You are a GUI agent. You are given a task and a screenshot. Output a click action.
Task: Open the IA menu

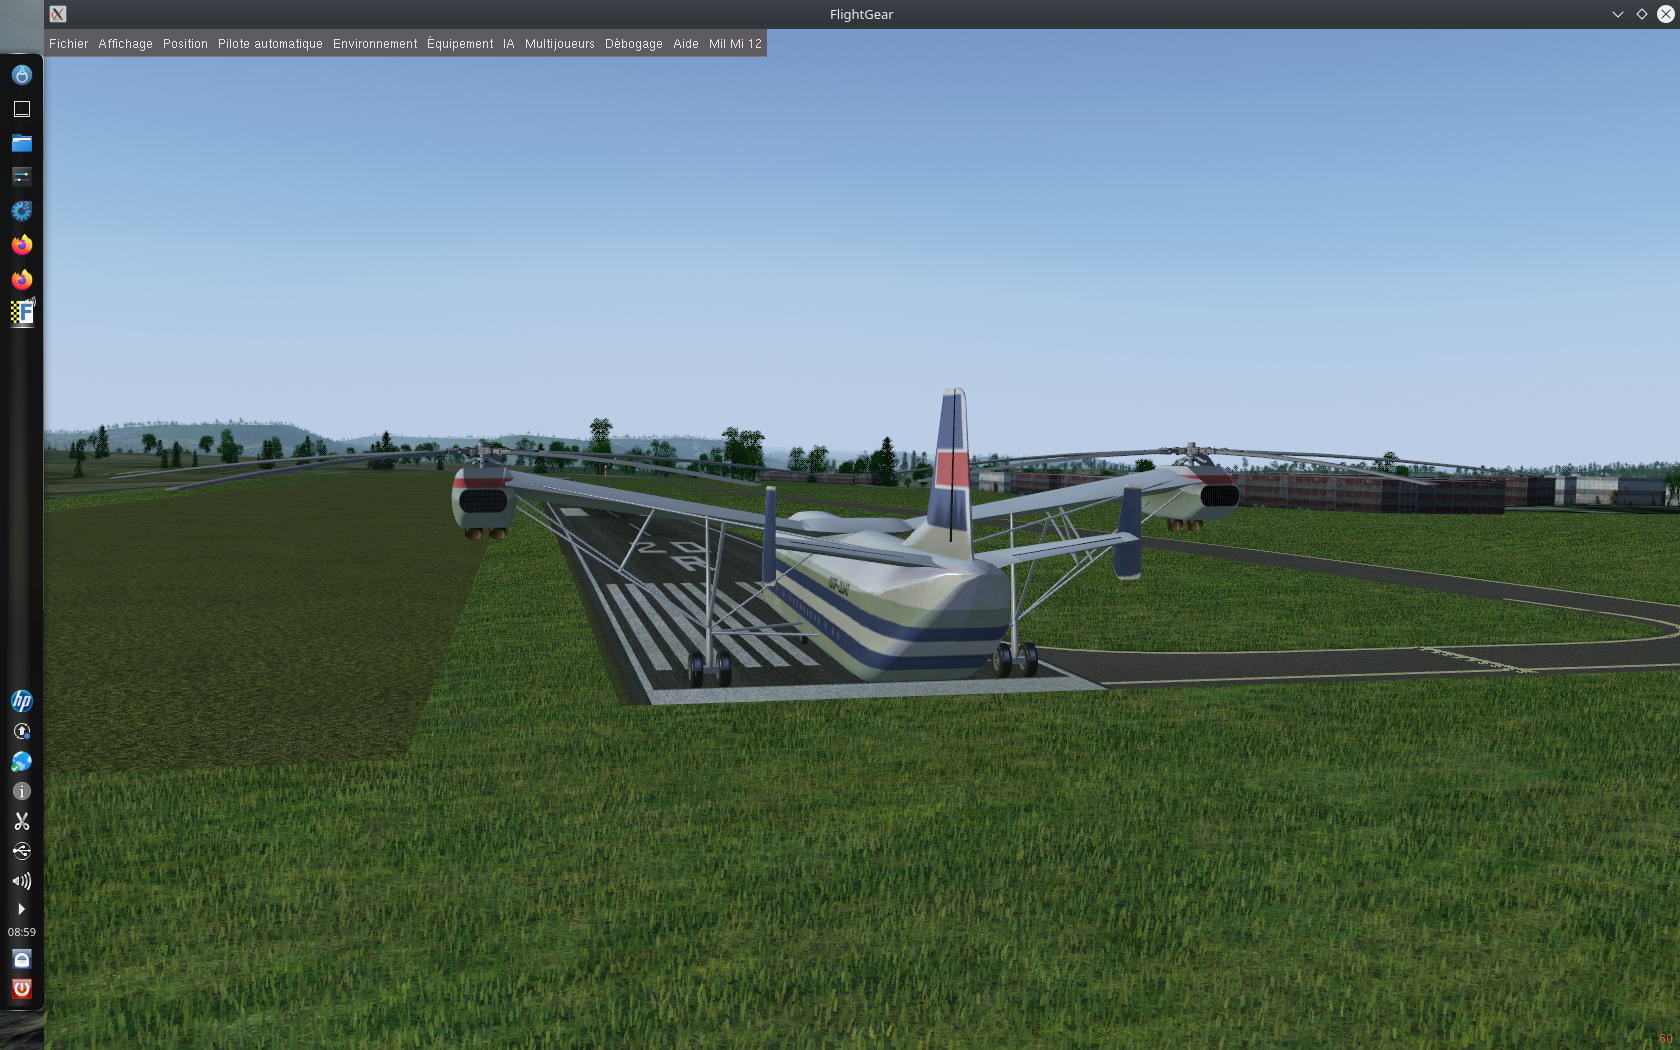coord(509,44)
